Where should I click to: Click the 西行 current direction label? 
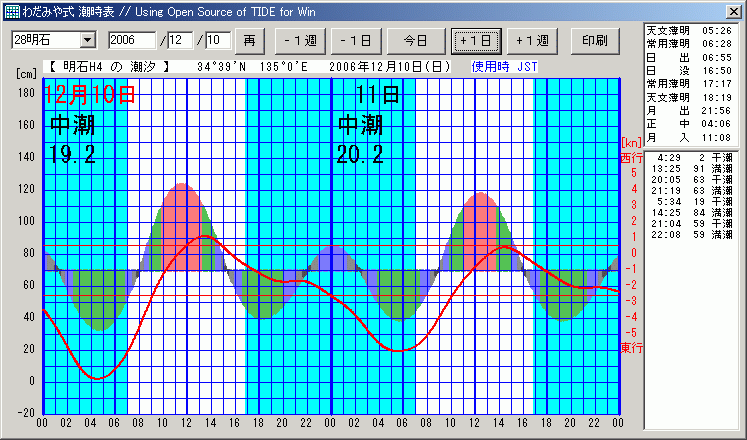(631, 158)
